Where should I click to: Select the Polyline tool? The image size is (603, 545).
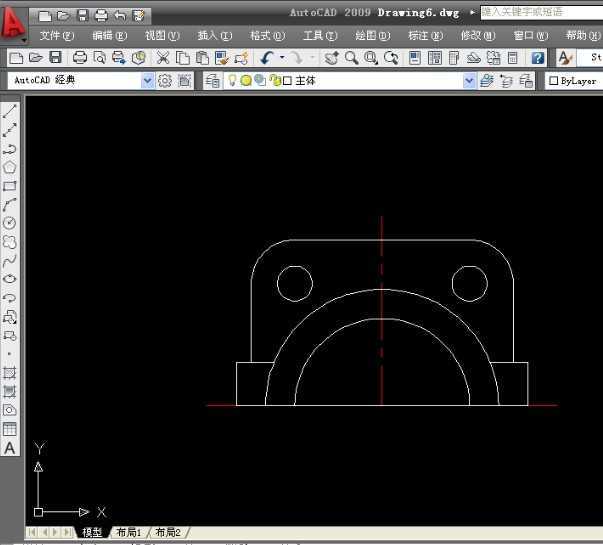tap(10, 149)
